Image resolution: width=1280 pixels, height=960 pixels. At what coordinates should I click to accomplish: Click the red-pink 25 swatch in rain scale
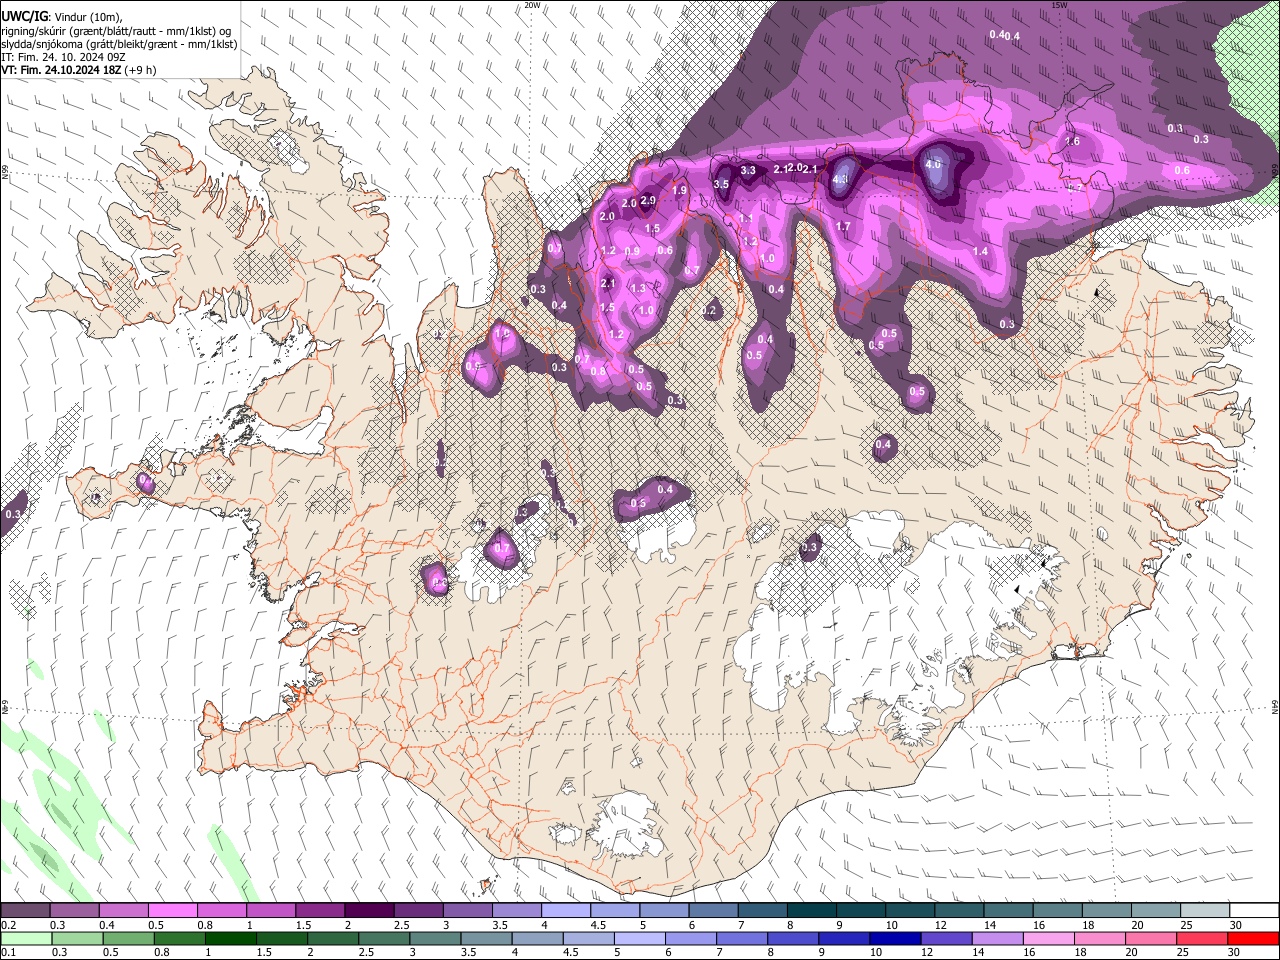coord(1202,939)
